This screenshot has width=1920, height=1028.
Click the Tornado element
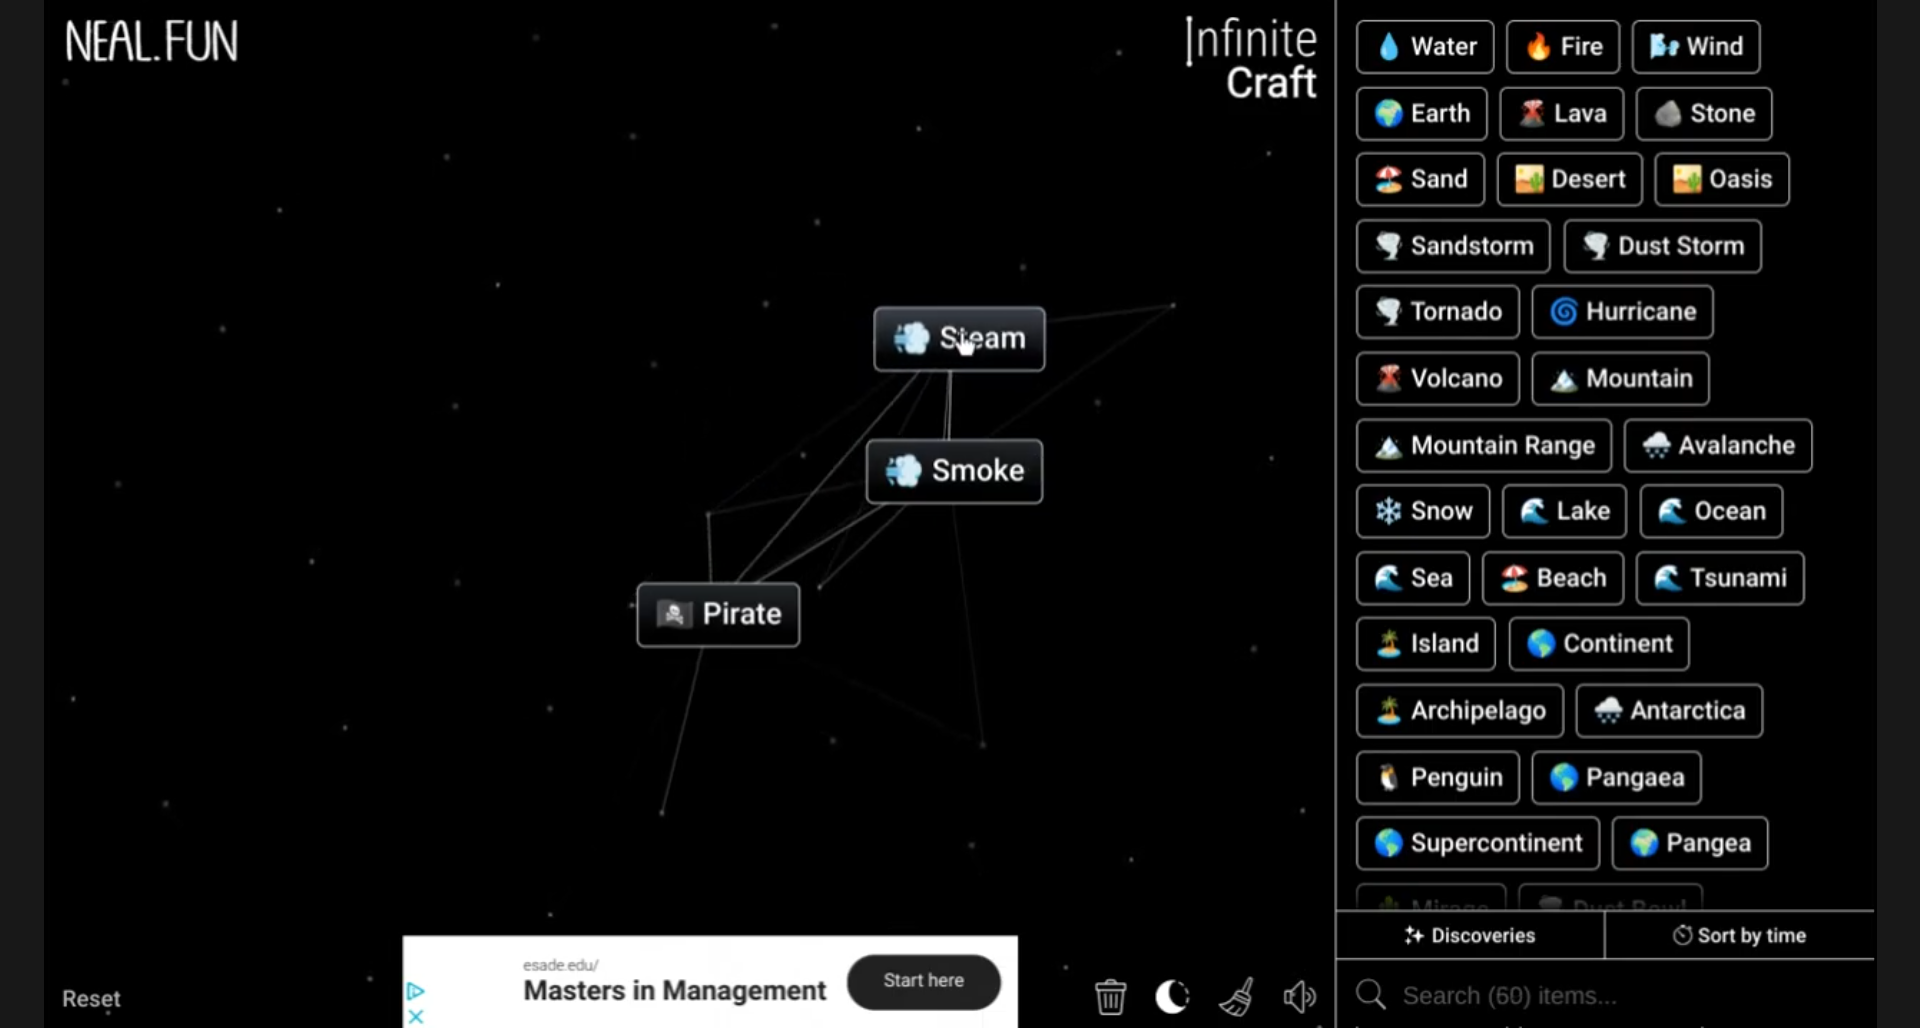pos(1438,312)
